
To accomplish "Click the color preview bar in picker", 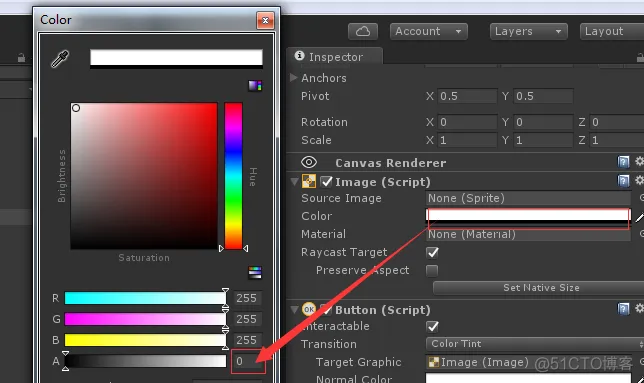I will (x=176, y=59).
